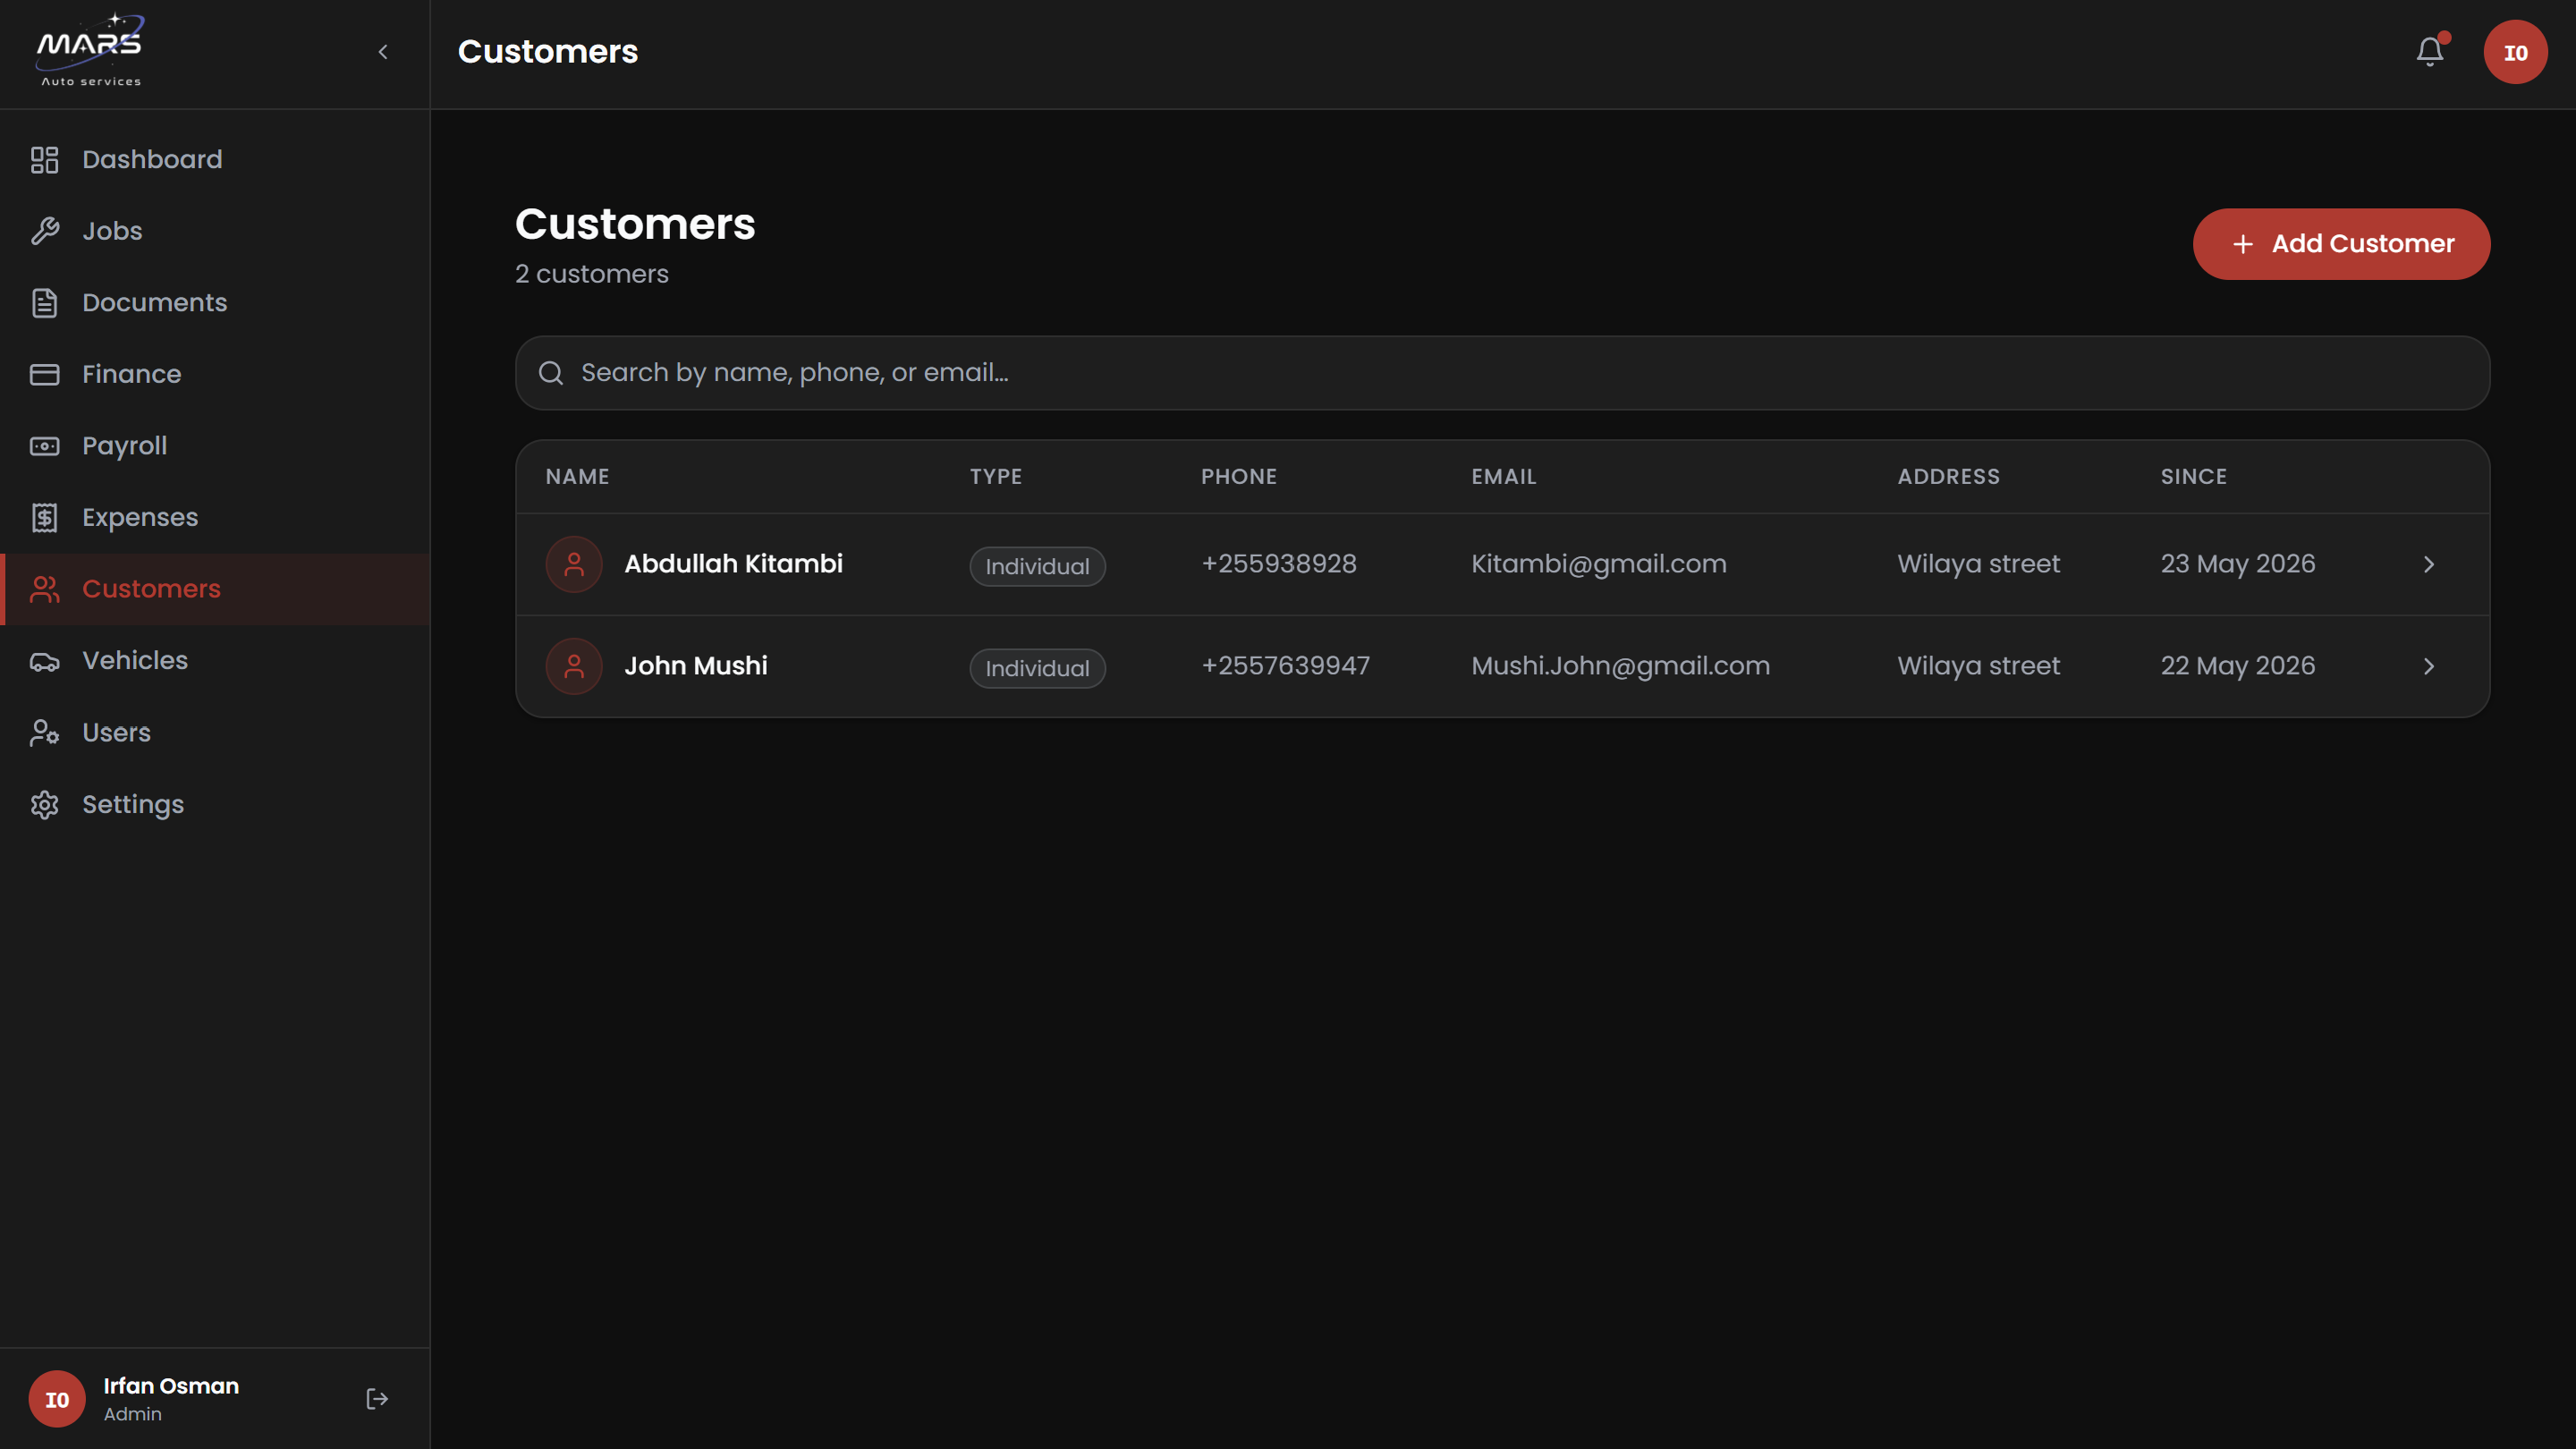Image resolution: width=2576 pixels, height=1449 pixels.
Task: Click email Mushi.John@gmail.com
Action: point(1620,666)
